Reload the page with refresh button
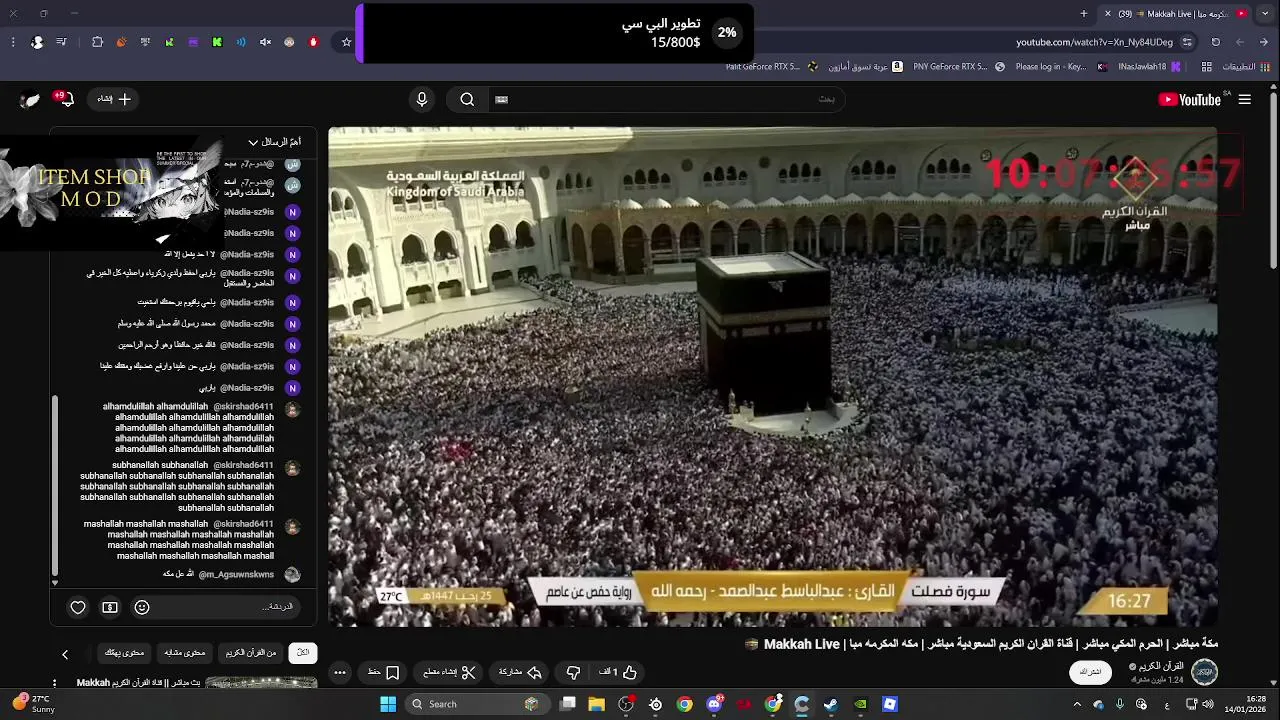 pos(1216,42)
